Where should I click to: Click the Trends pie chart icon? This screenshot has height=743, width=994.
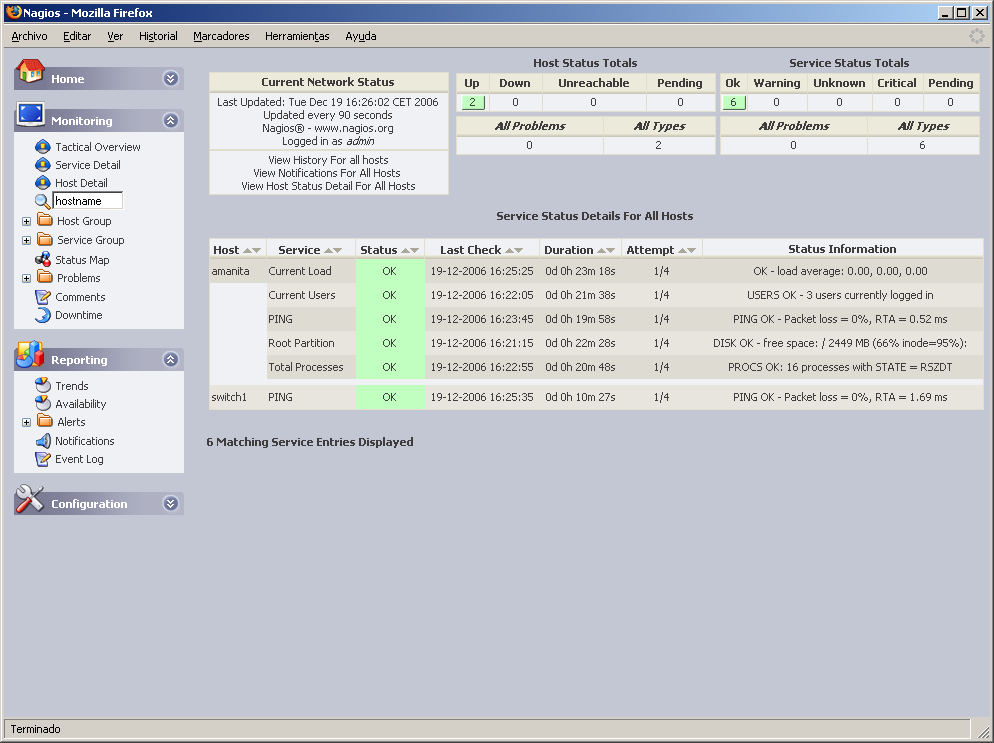(42, 385)
